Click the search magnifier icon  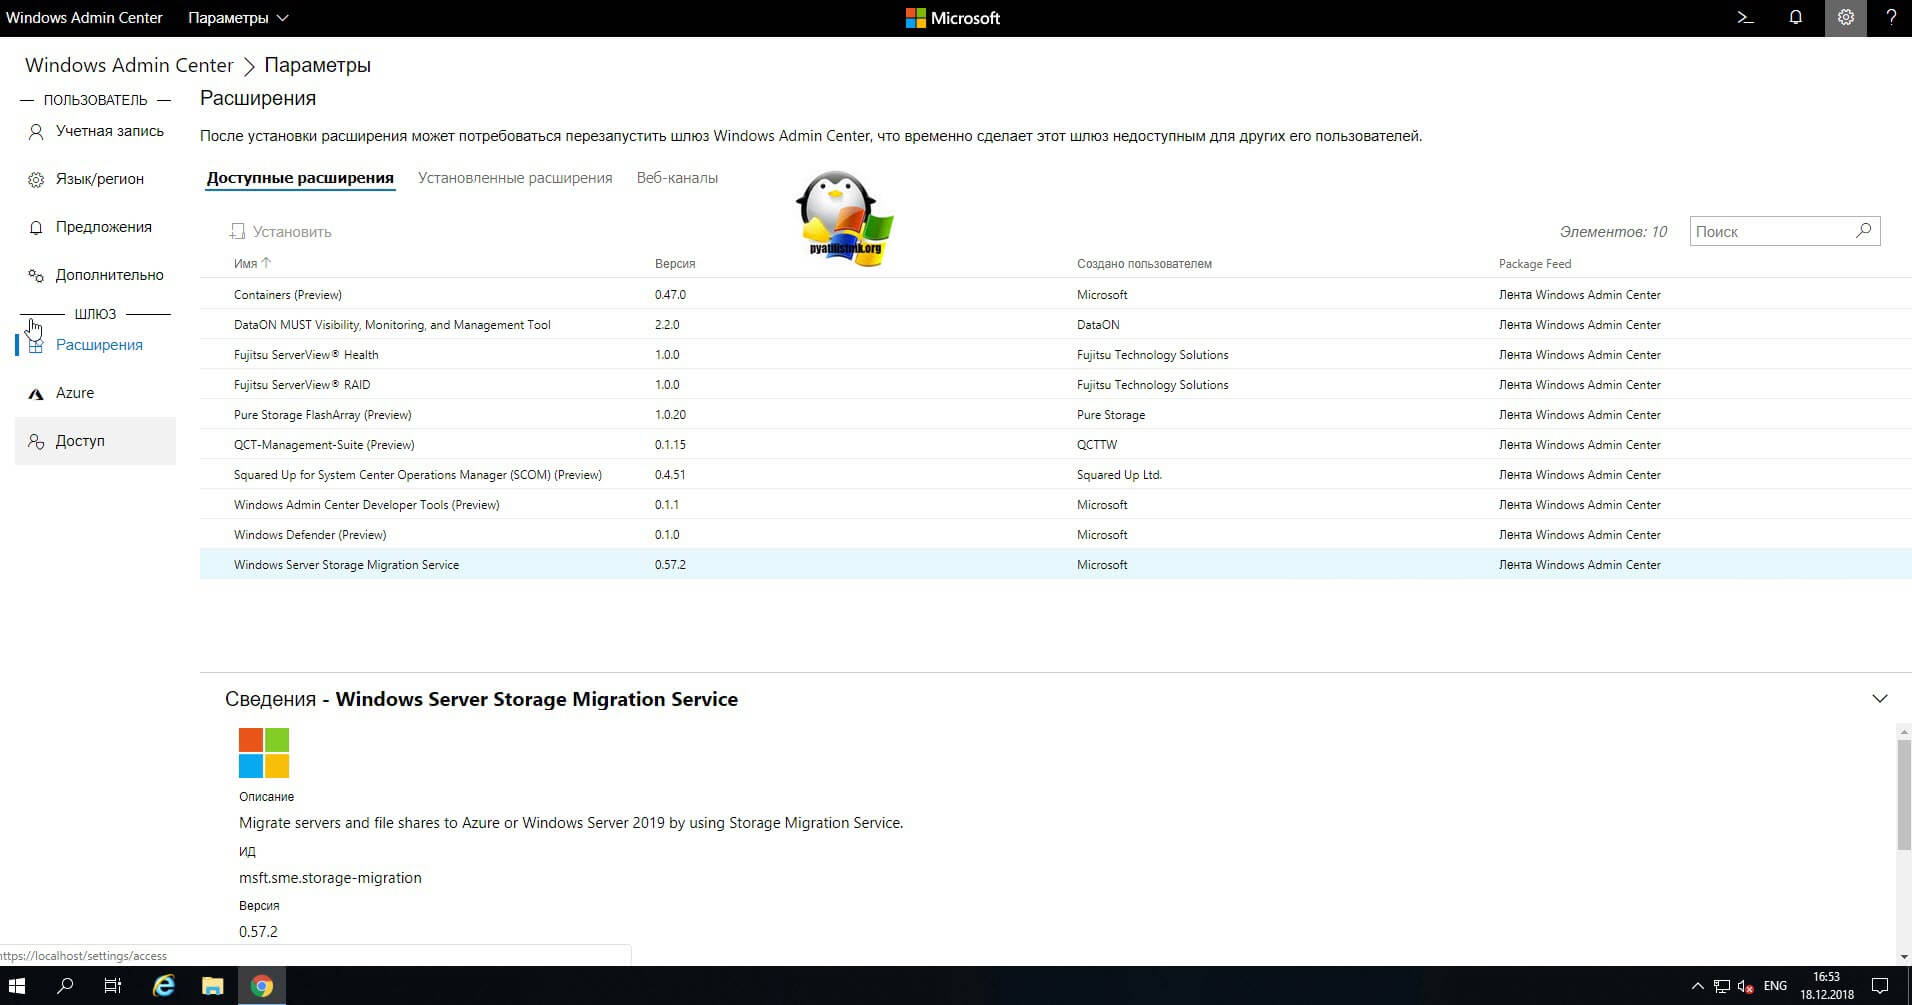pyautogui.click(x=1864, y=231)
